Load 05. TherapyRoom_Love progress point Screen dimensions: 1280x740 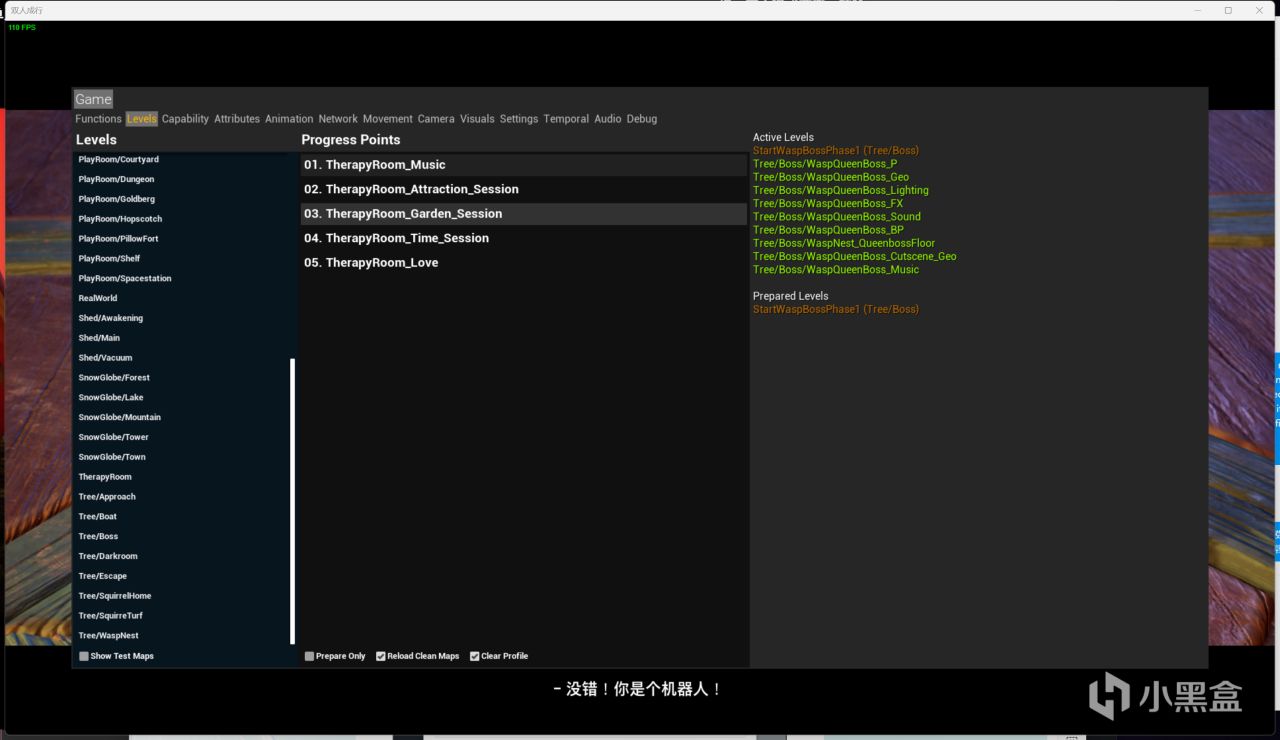[x=524, y=263]
